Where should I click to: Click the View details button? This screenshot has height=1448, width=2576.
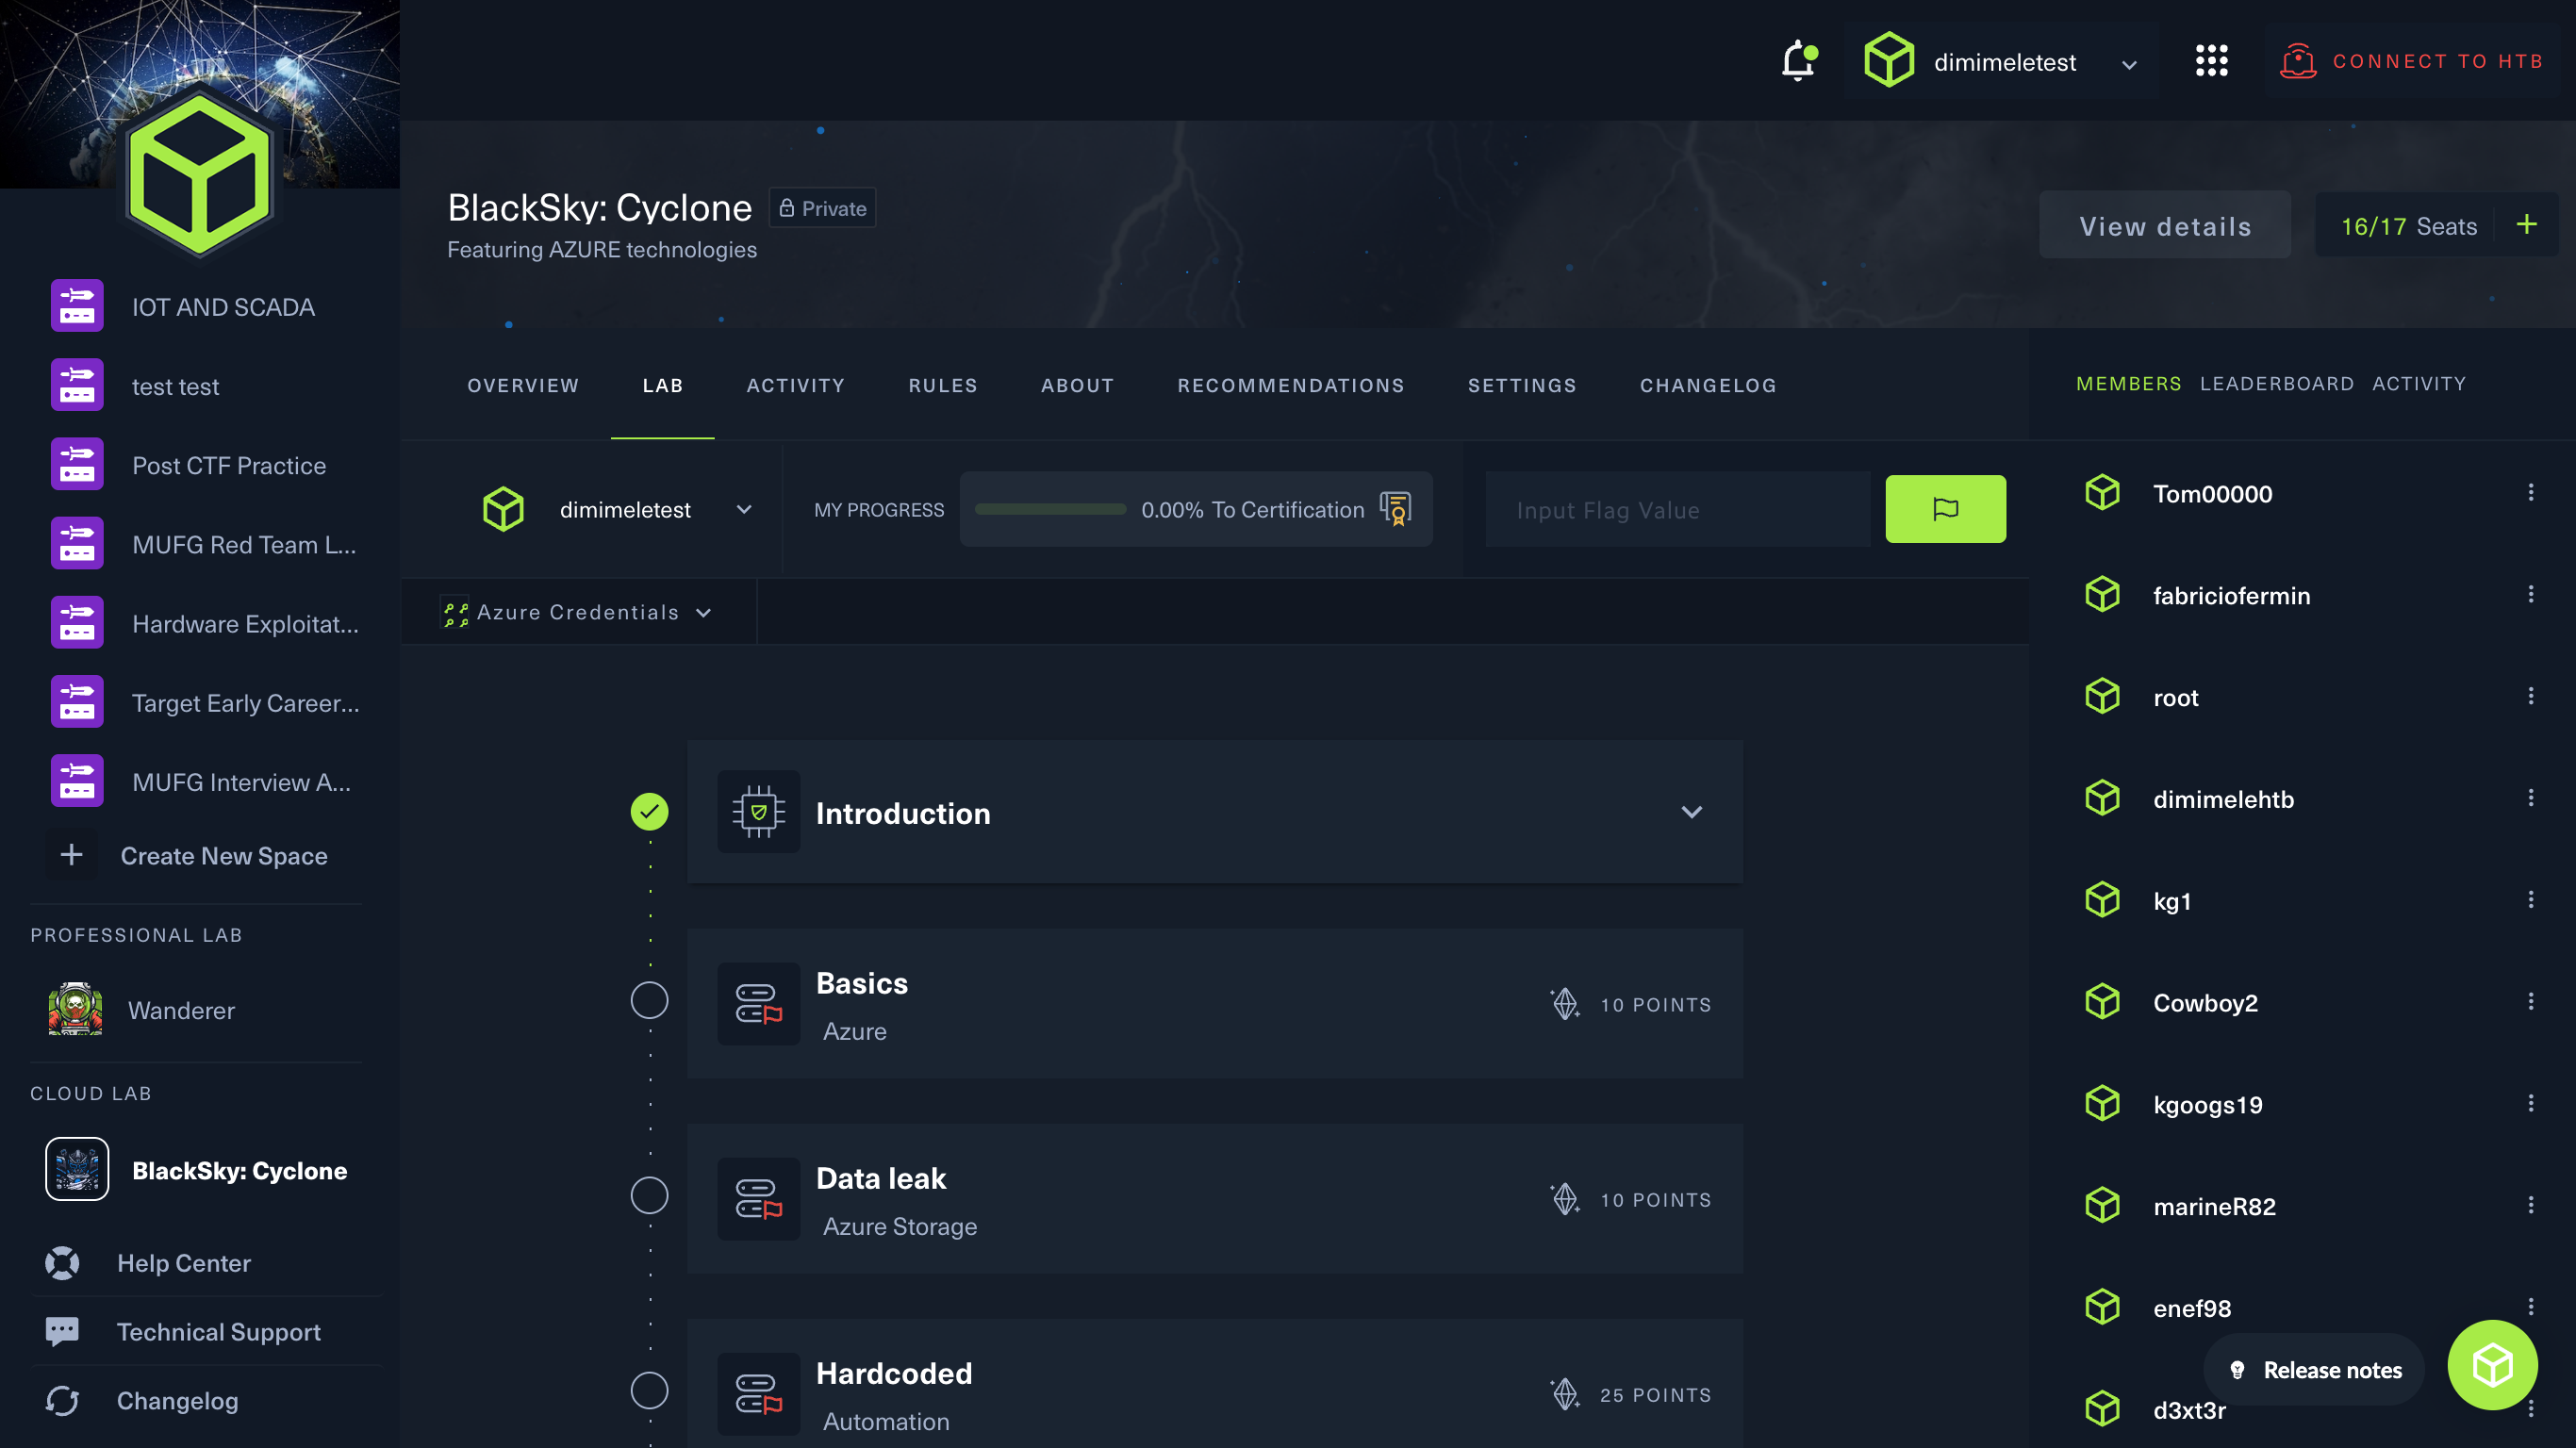pyautogui.click(x=2165, y=225)
